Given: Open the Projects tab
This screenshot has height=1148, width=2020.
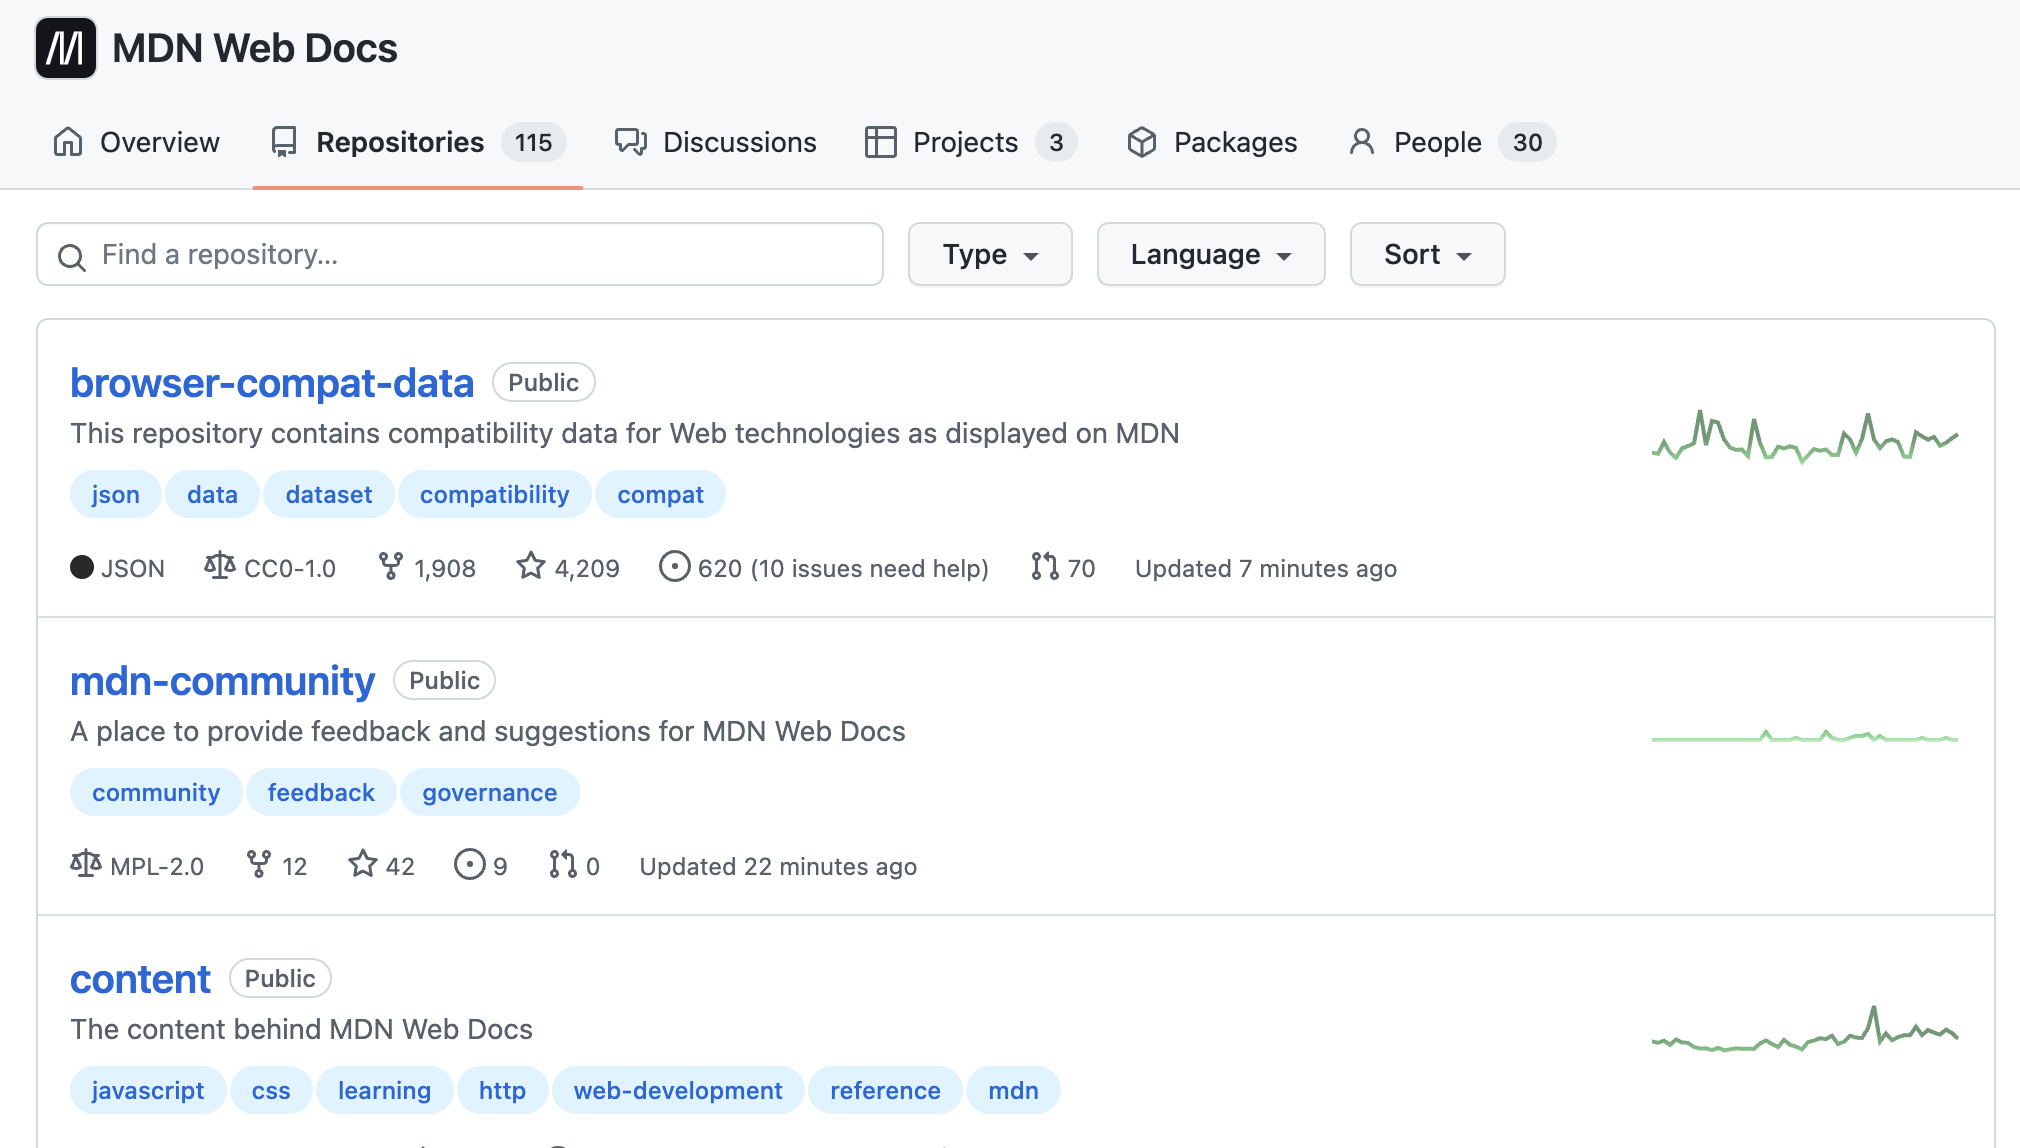Looking at the screenshot, I should pyautogui.click(x=970, y=142).
